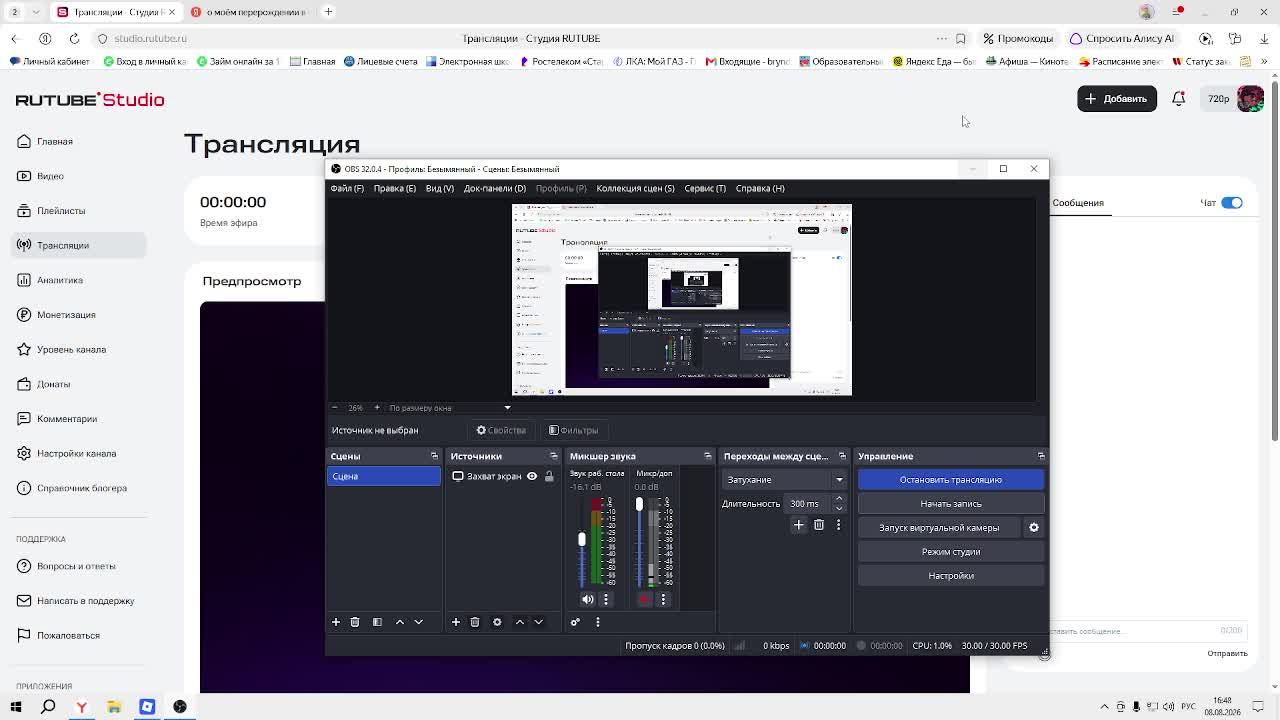The width and height of the screenshot is (1280, 720).
Task: Move source down in Sources panel
Action: coord(539,622)
